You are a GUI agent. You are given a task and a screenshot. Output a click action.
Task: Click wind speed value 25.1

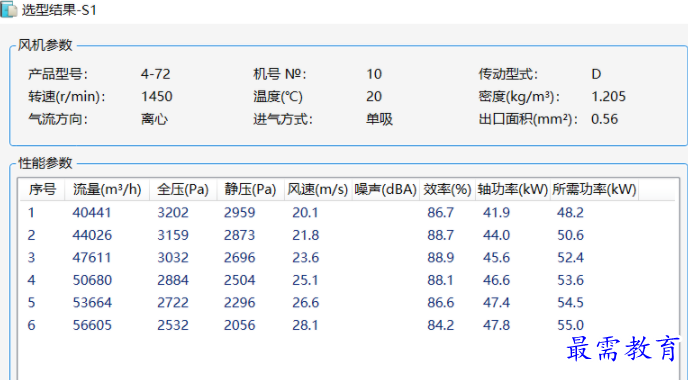pyautogui.click(x=305, y=280)
